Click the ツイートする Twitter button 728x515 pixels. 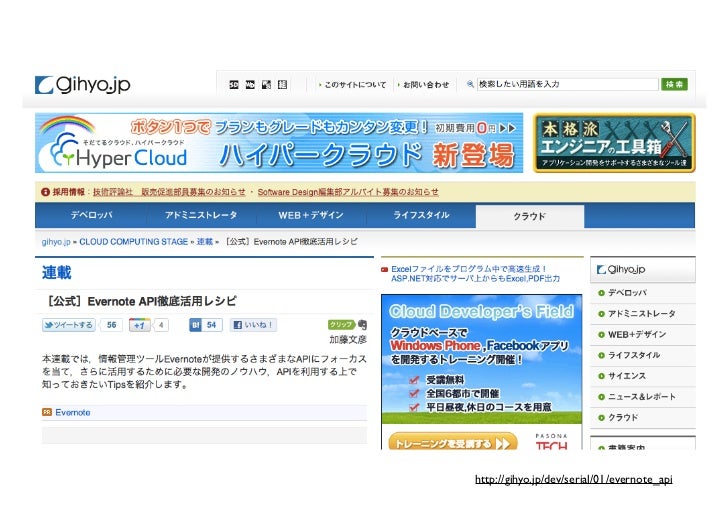point(69,325)
